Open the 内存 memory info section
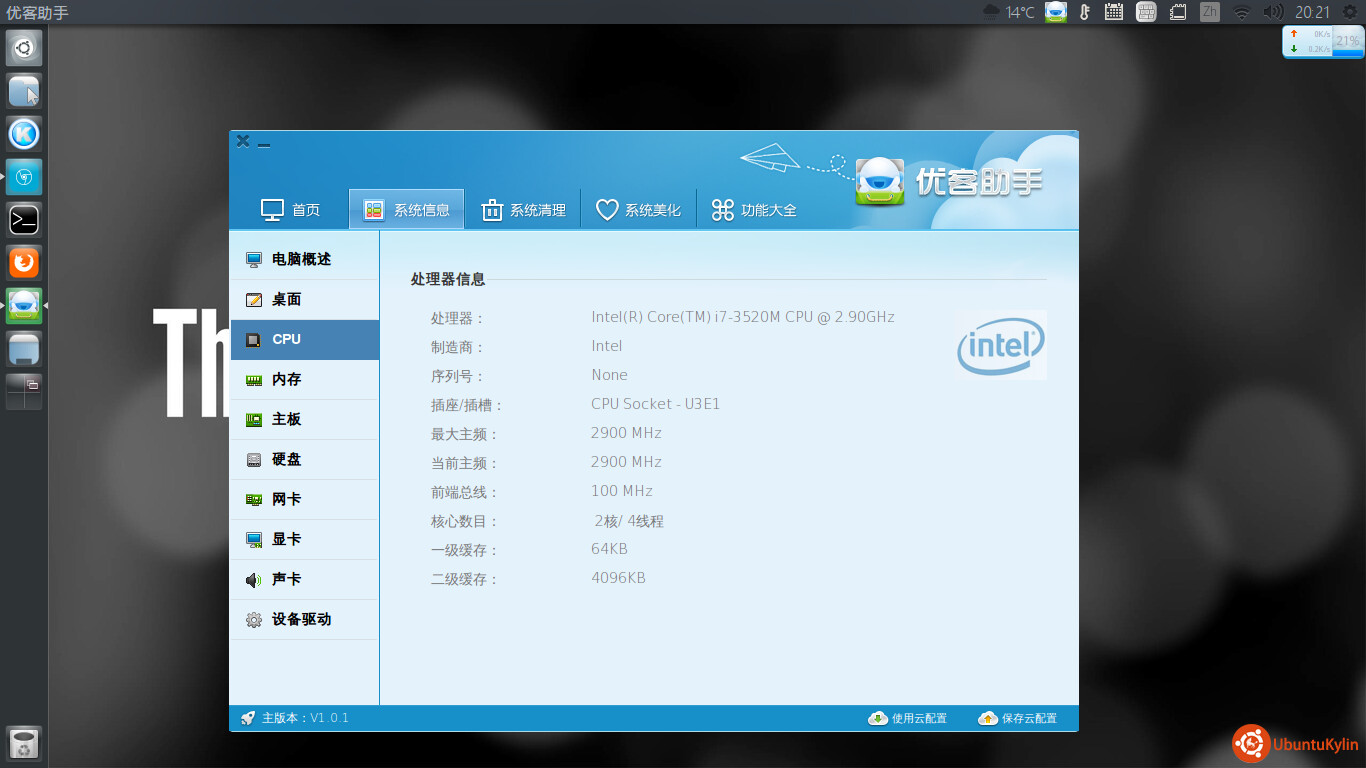Image resolution: width=1366 pixels, height=768 pixels. point(286,380)
